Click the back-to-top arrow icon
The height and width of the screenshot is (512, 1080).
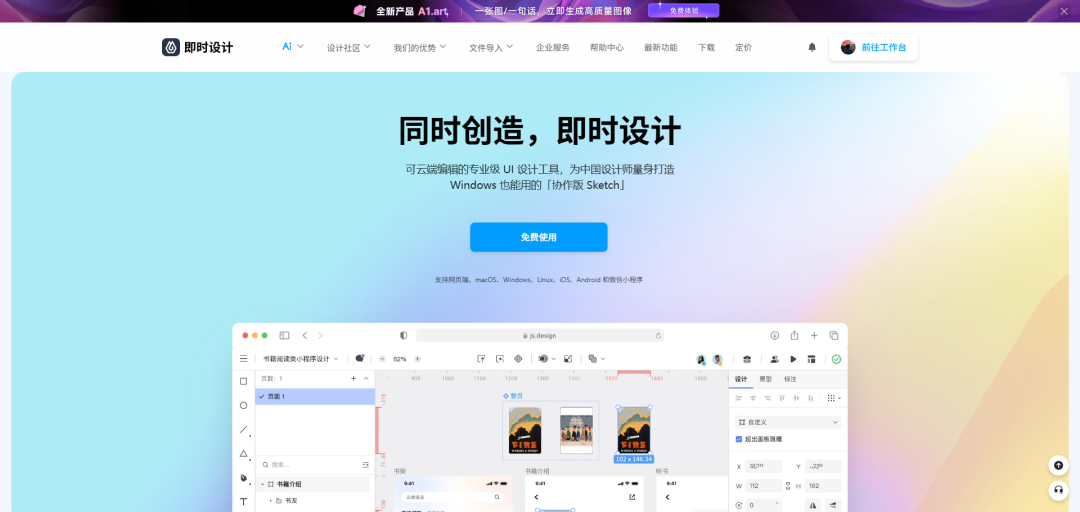[1058, 465]
